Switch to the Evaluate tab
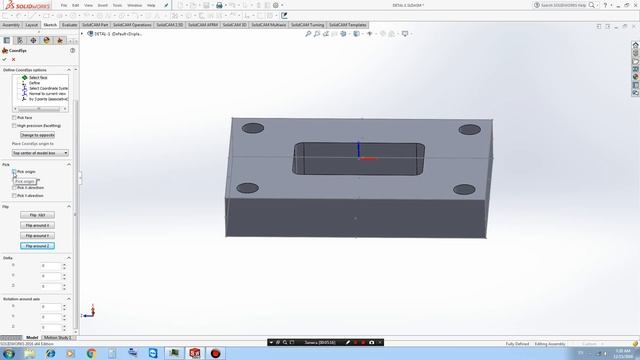 (69, 25)
